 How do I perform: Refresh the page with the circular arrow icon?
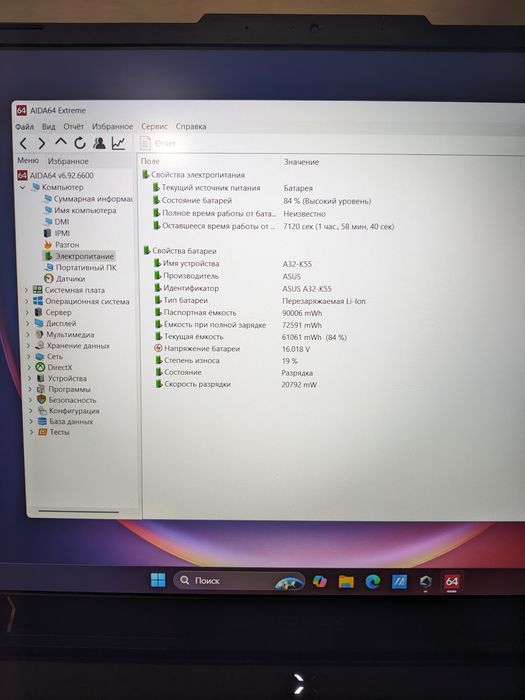coord(80,143)
